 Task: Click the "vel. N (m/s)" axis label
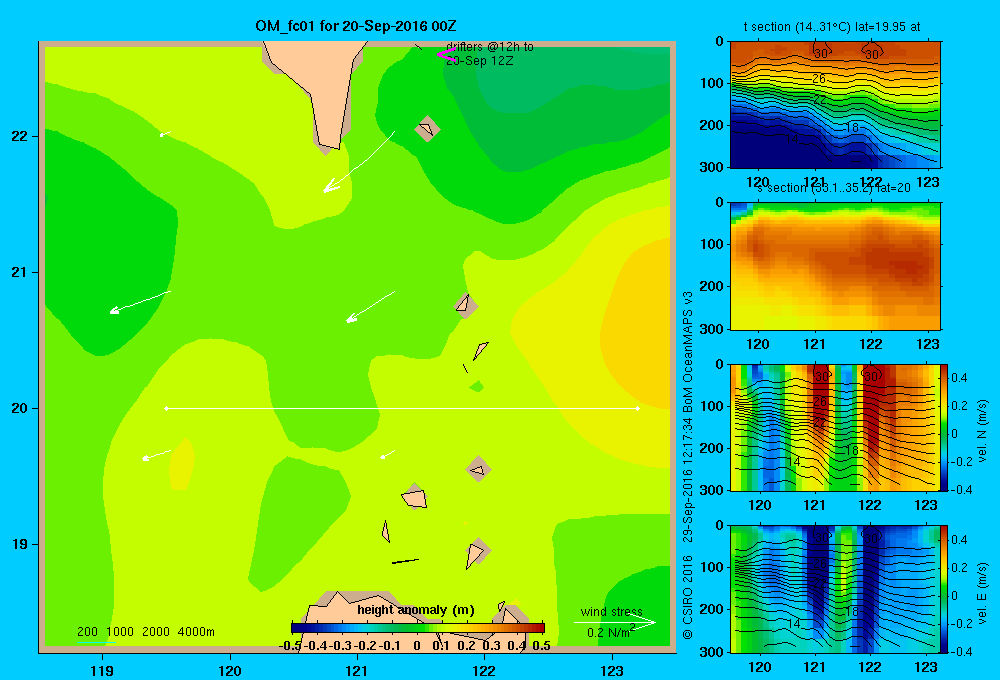click(x=982, y=431)
